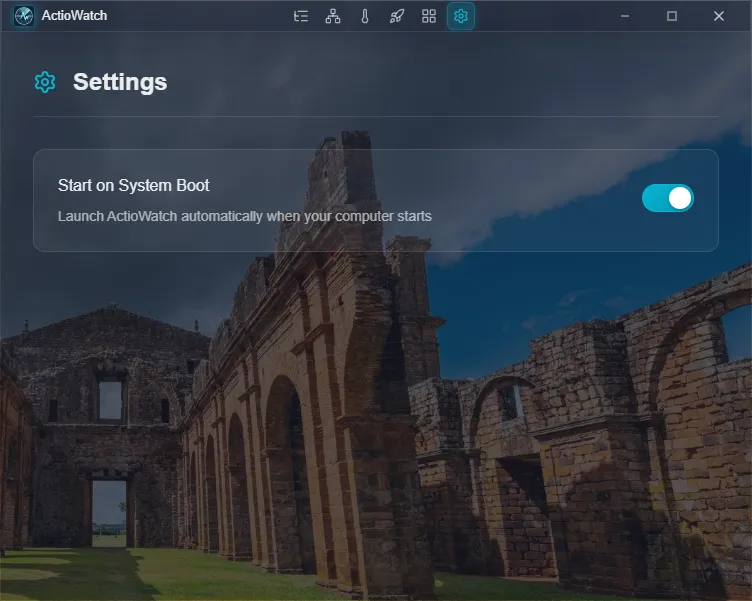This screenshot has height=601, width=752.
Task: Open the rocket startup apps view
Action: tap(397, 16)
